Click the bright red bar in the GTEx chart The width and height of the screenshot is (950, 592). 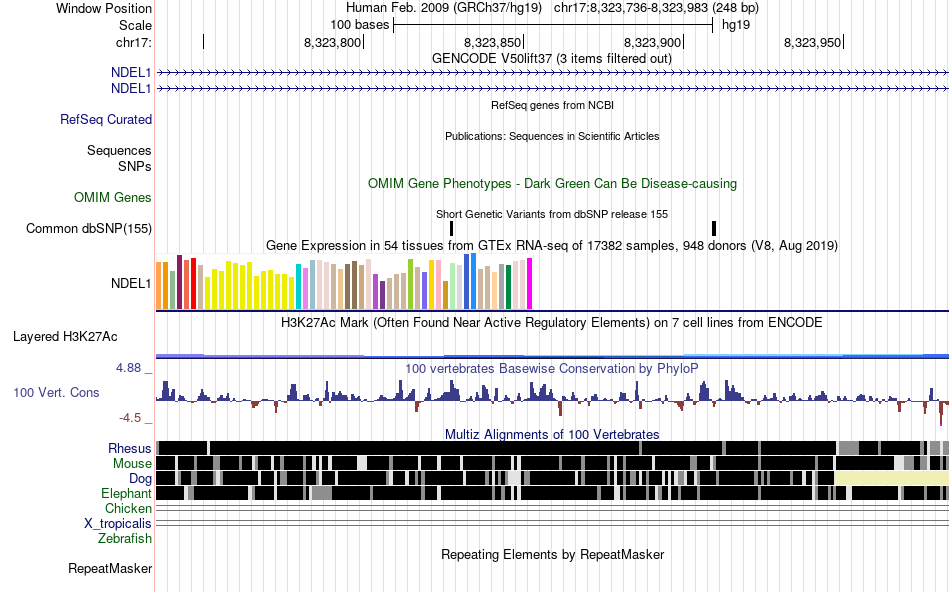[x=193, y=284]
